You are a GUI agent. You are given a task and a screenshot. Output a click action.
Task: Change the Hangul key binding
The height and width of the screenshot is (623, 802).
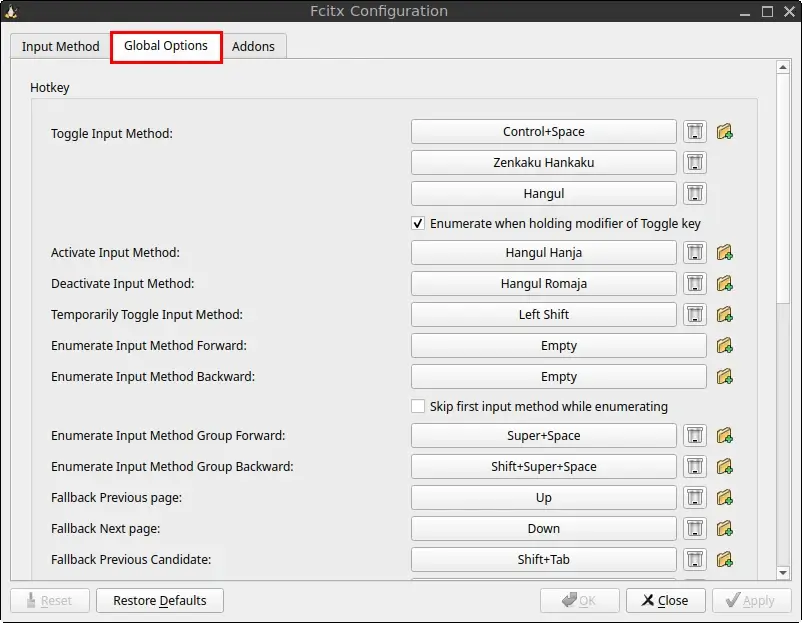(544, 194)
